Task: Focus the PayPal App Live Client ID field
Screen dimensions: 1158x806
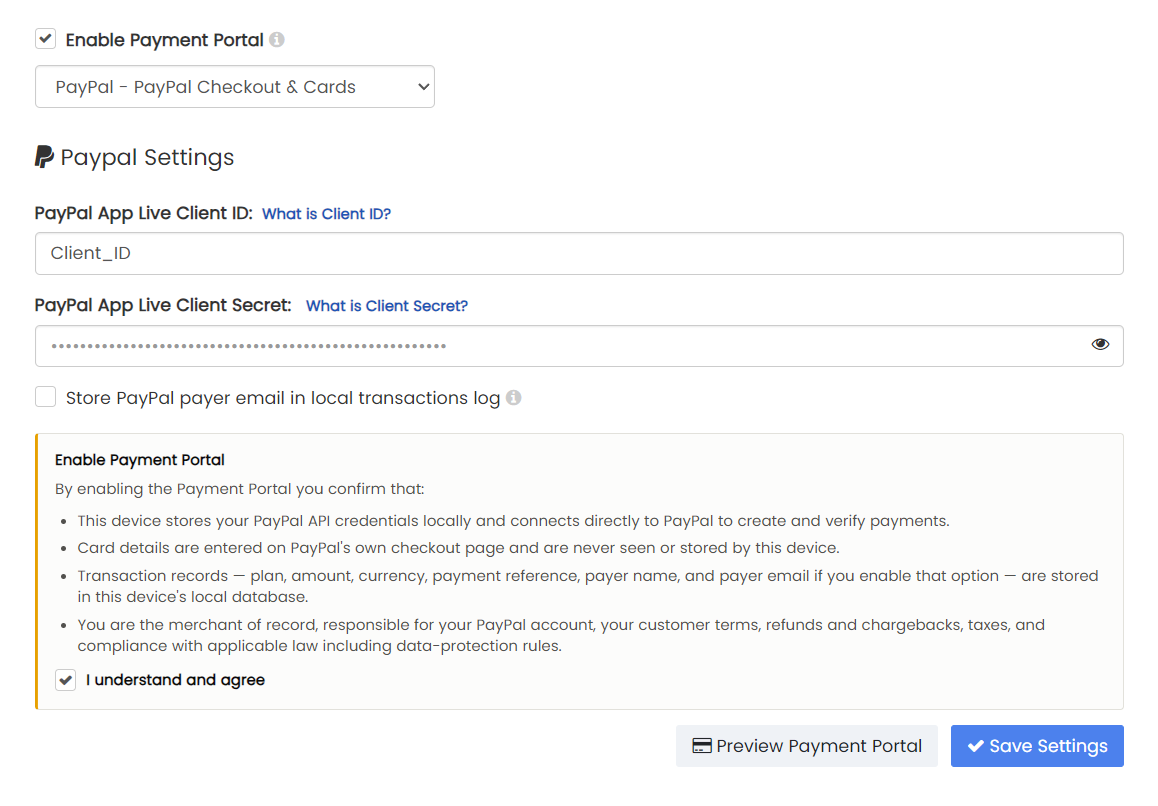Action: [x=579, y=253]
